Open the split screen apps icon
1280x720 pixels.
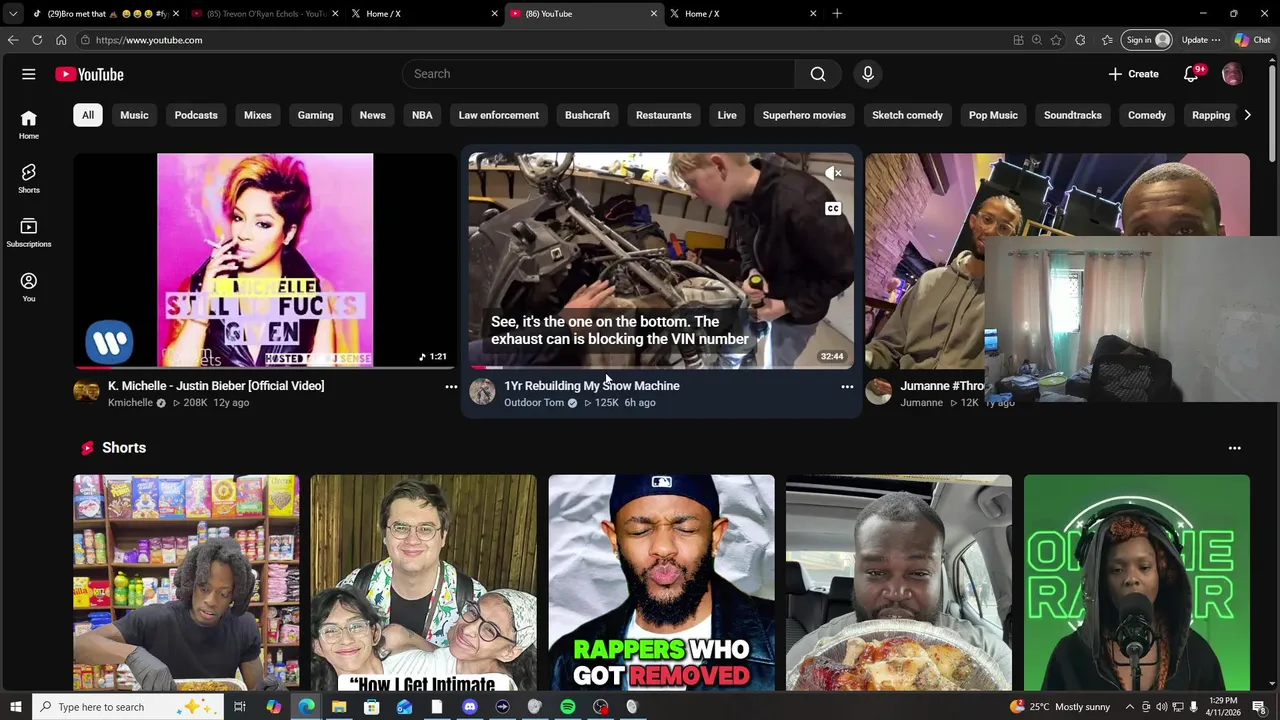click(1018, 40)
